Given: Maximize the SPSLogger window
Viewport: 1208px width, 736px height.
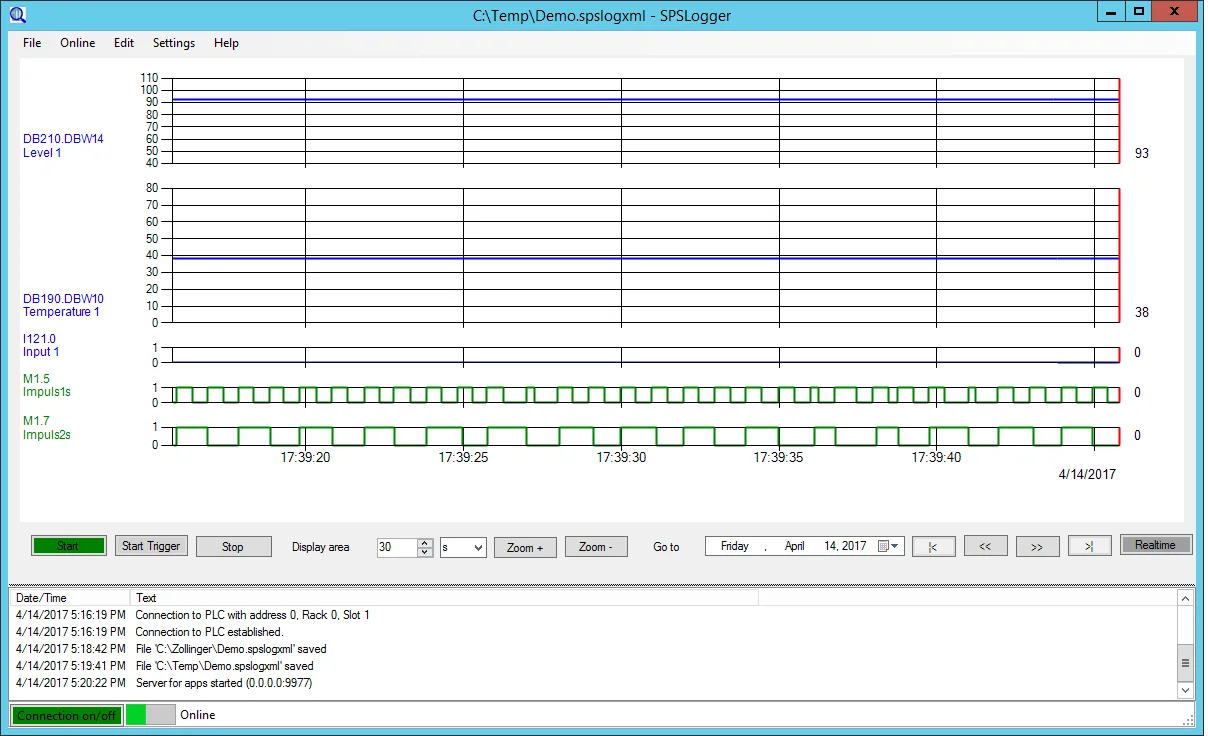Looking at the screenshot, I should [1137, 11].
